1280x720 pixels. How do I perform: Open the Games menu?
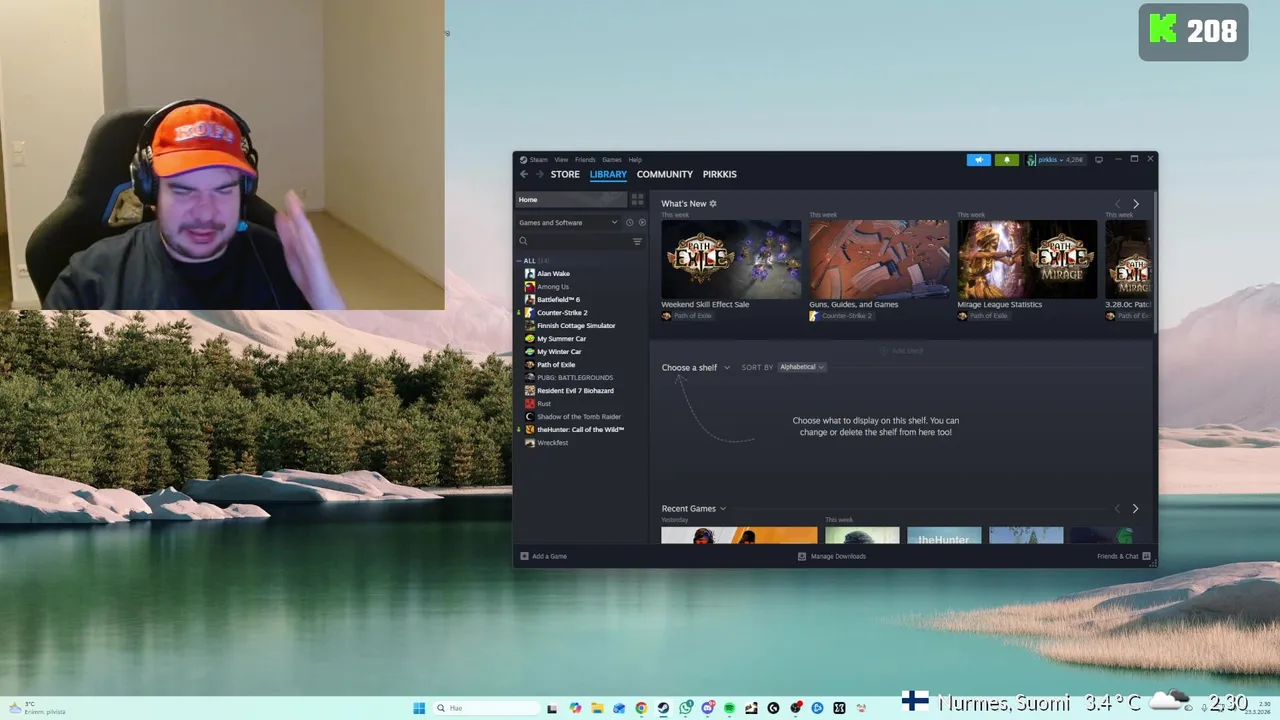point(611,160)
